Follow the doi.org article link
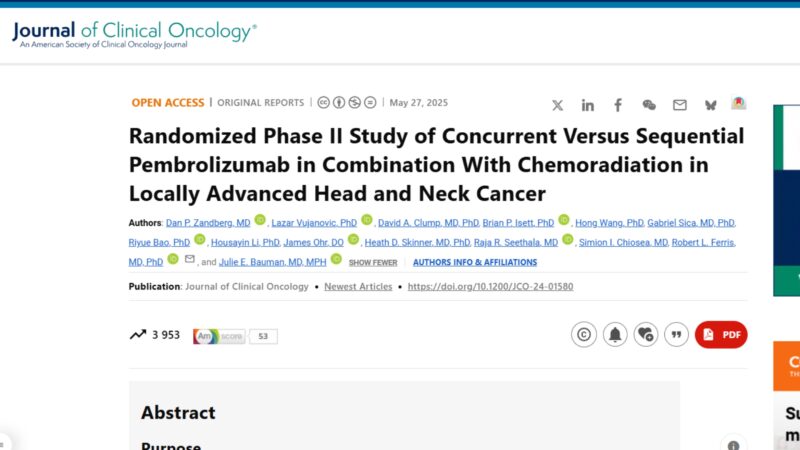Screen dimensions: 800x450 click(490, 287)
